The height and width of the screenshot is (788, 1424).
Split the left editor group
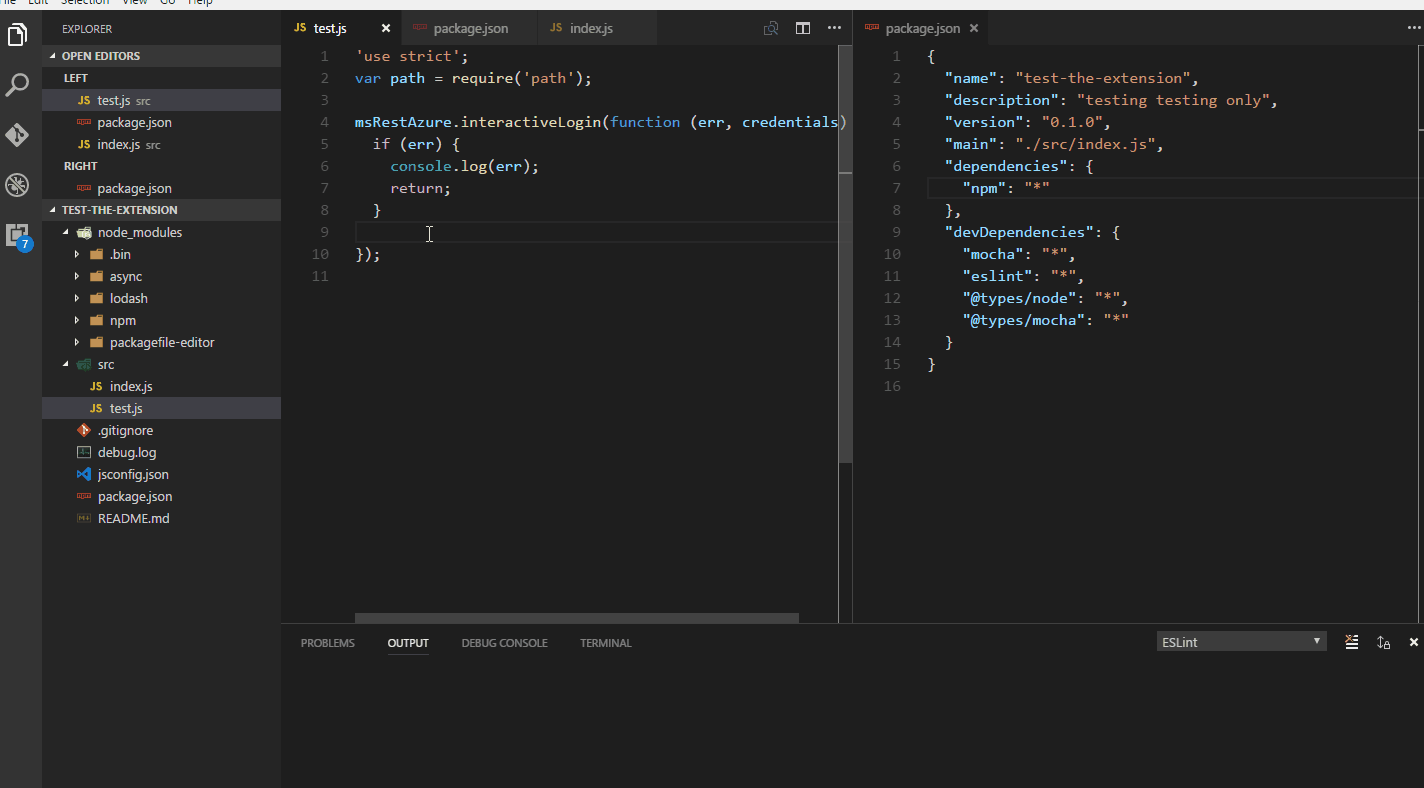[803, 28]
